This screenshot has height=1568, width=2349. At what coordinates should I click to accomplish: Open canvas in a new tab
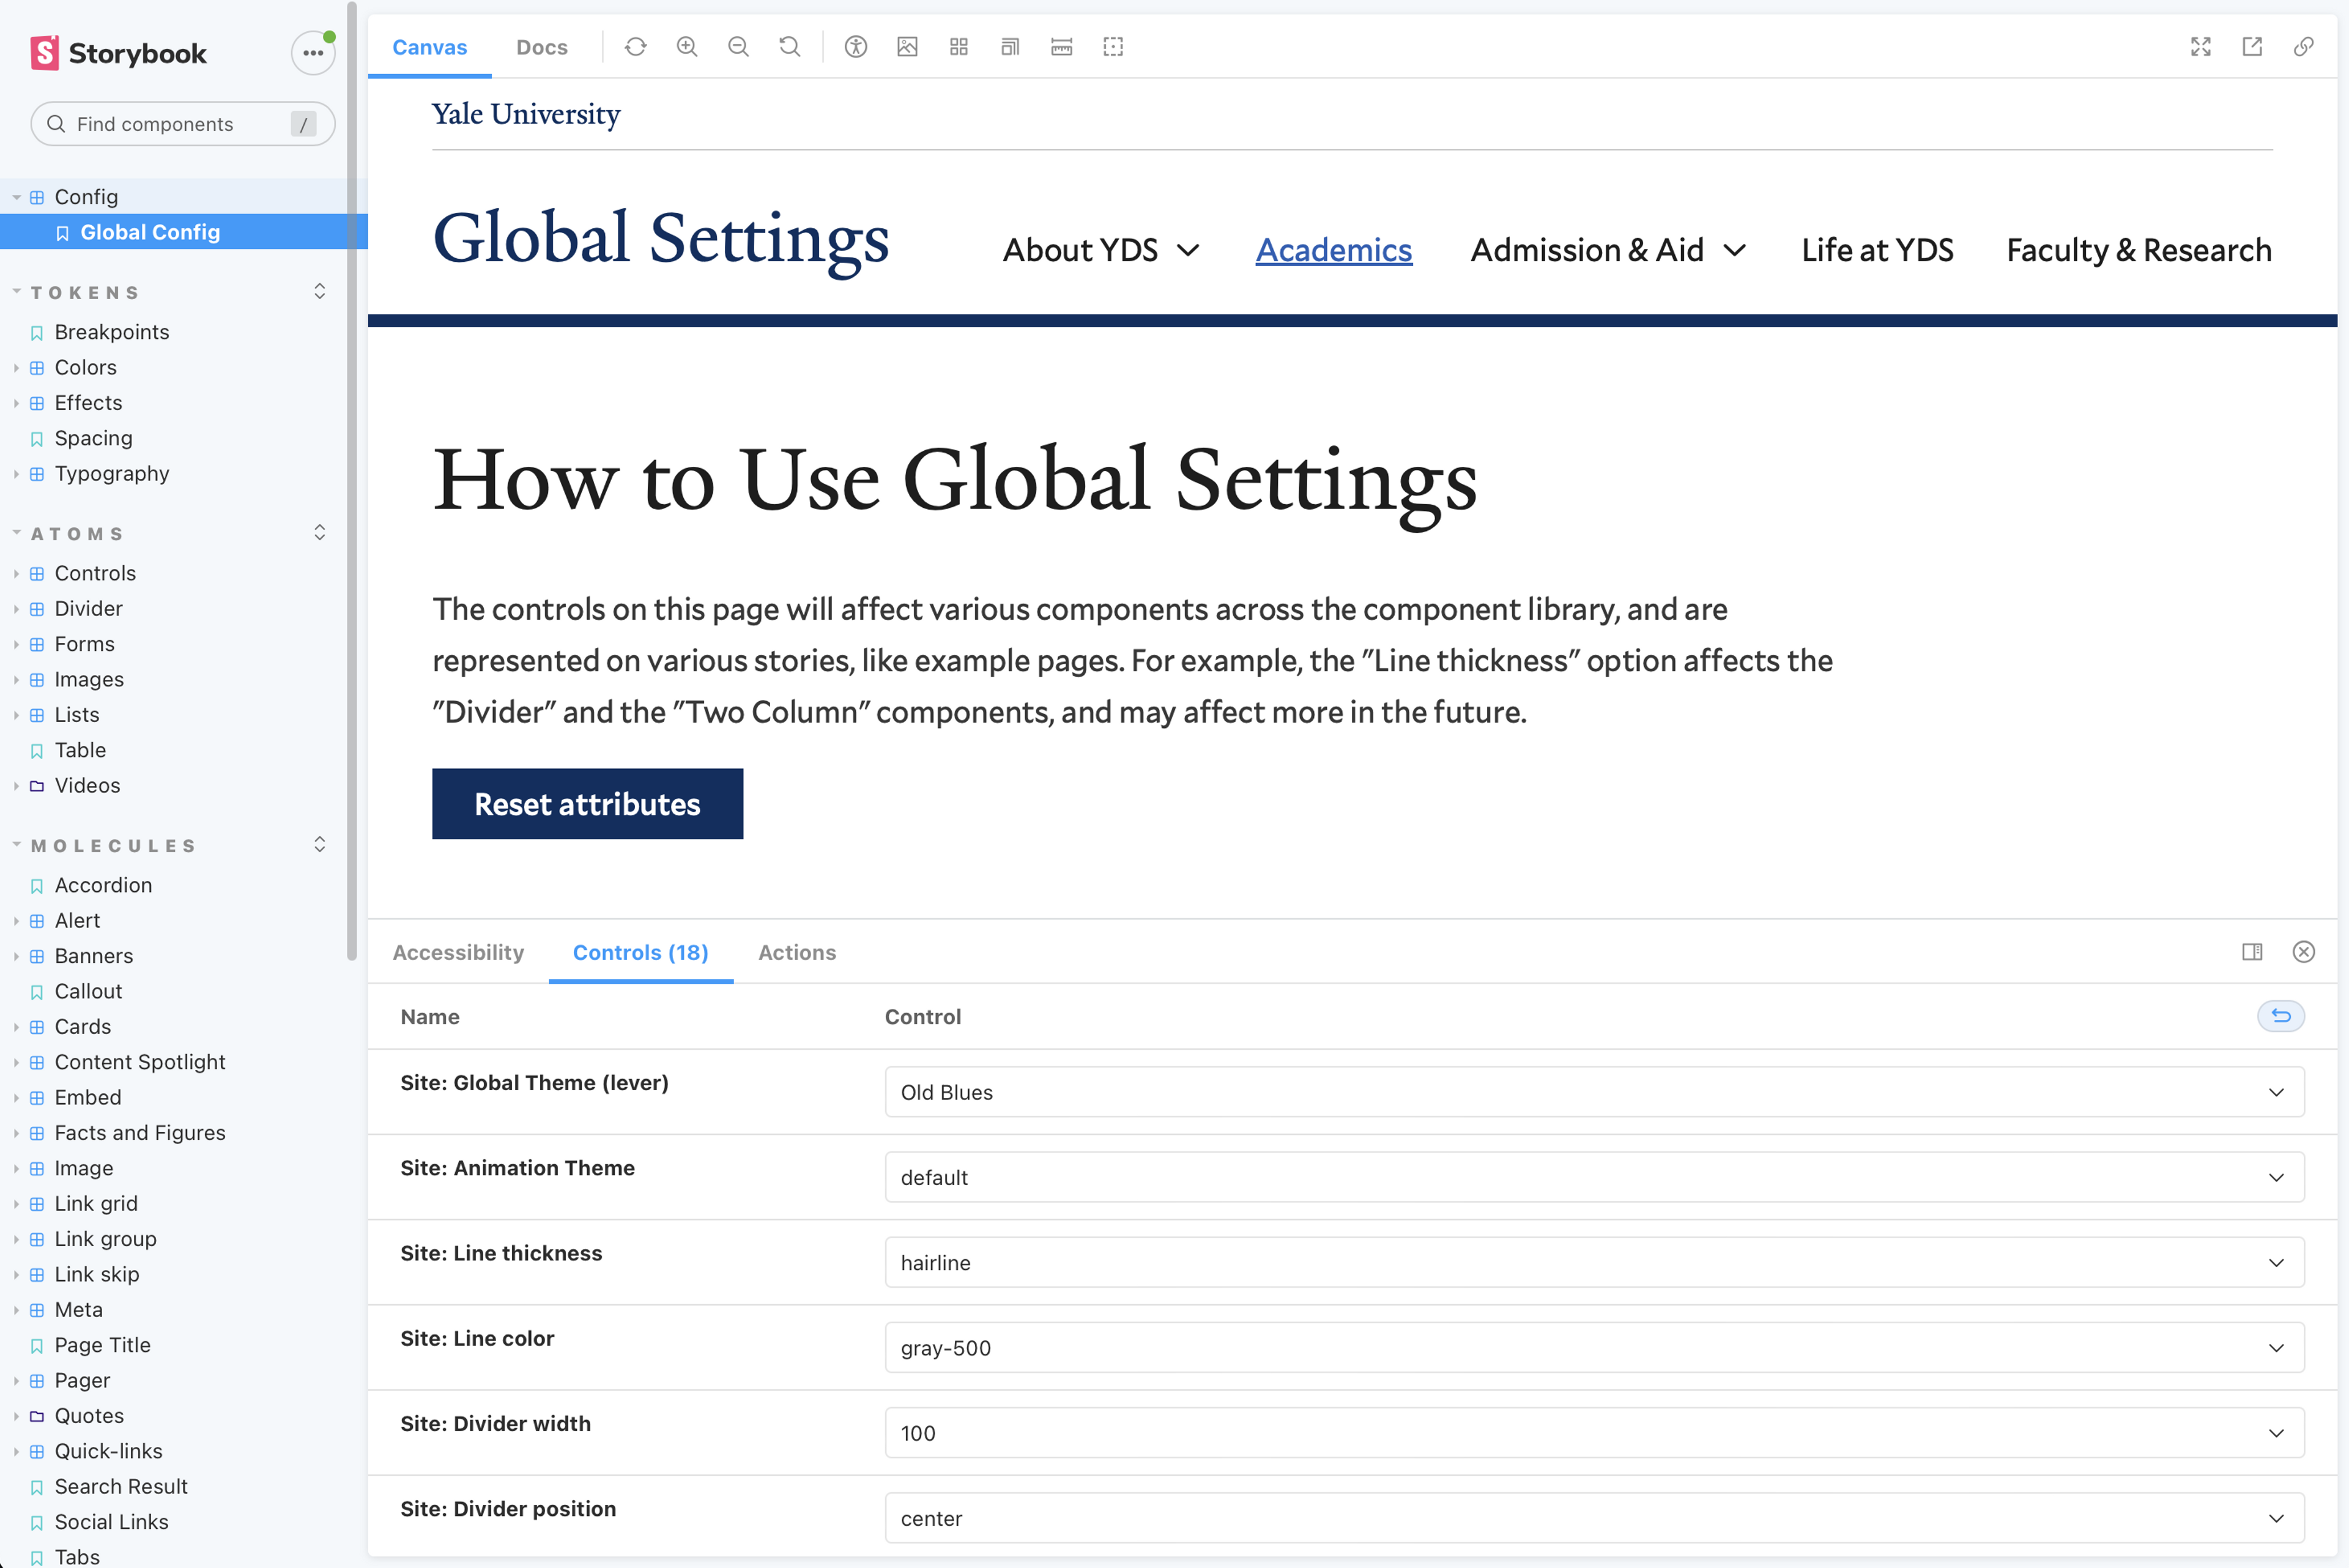[x=2252, y=47]
